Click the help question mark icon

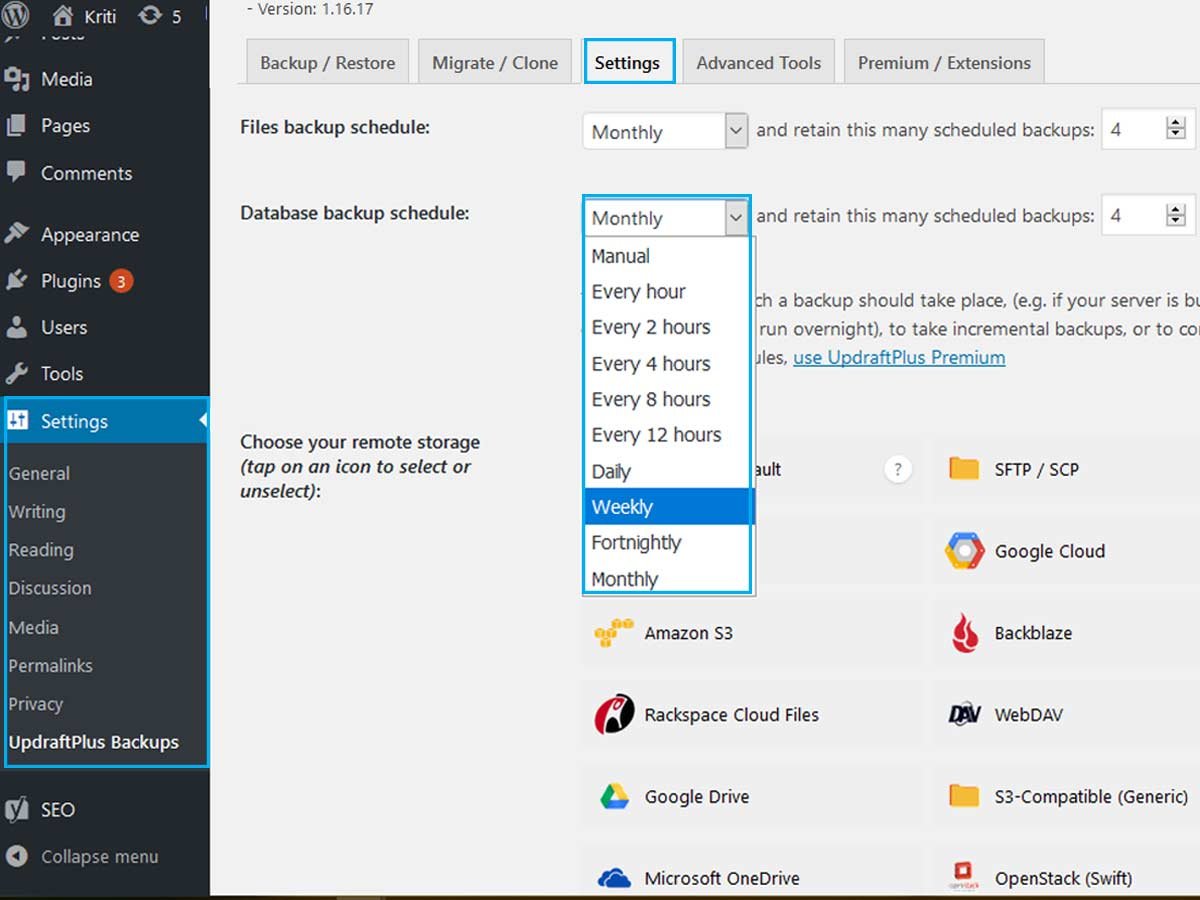coord(898,469)
